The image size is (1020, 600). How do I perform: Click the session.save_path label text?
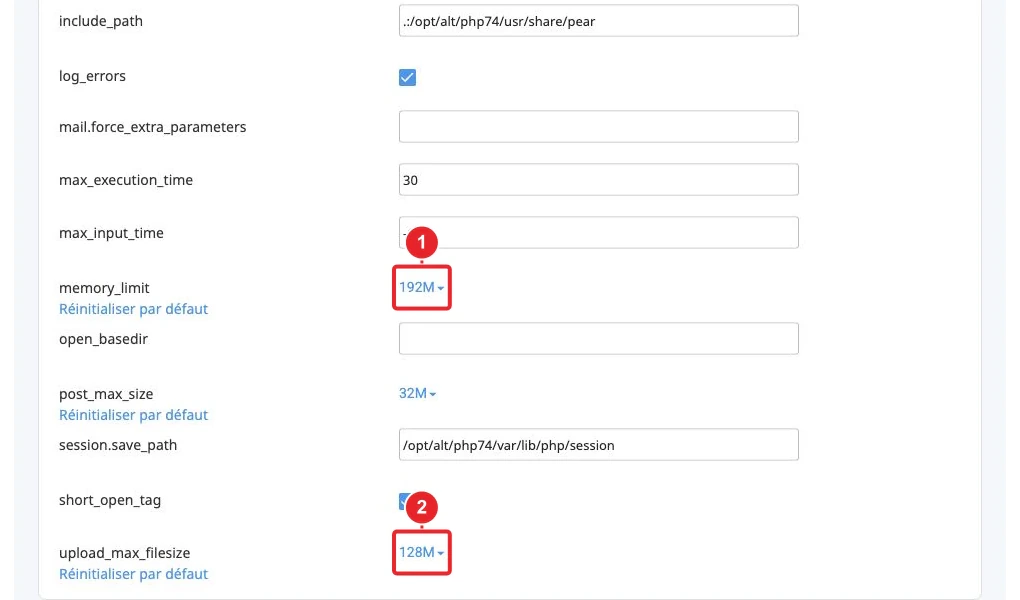click(x=118, y=445)
